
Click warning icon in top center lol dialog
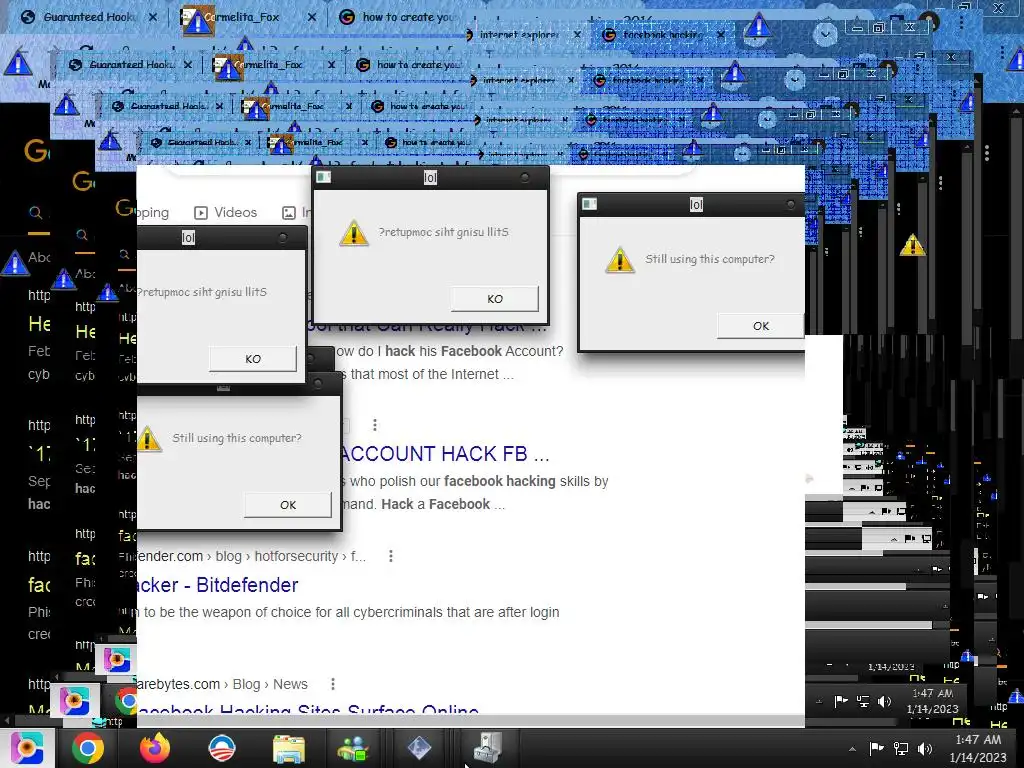(354, 232)
